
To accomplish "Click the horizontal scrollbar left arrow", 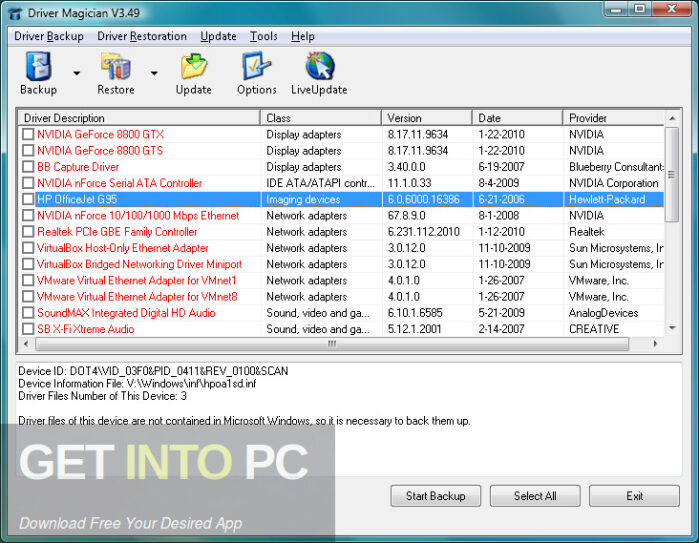I will click(x=26, y=344).
